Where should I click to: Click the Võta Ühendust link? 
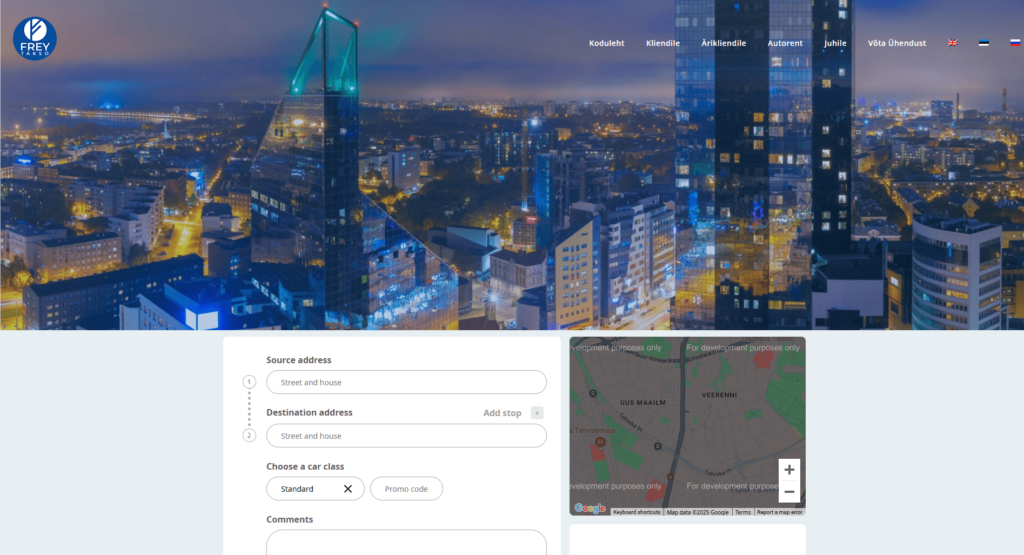pyautogui.click(x=896, y=43)
